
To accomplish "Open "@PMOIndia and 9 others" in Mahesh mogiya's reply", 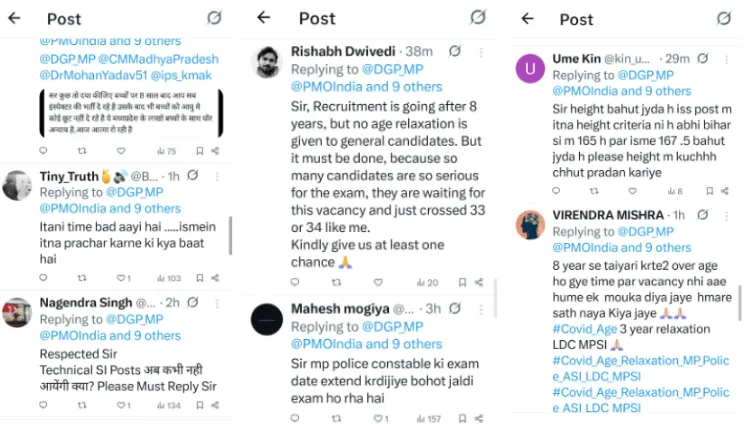I will pyautogui.click(x=366, y=344).
